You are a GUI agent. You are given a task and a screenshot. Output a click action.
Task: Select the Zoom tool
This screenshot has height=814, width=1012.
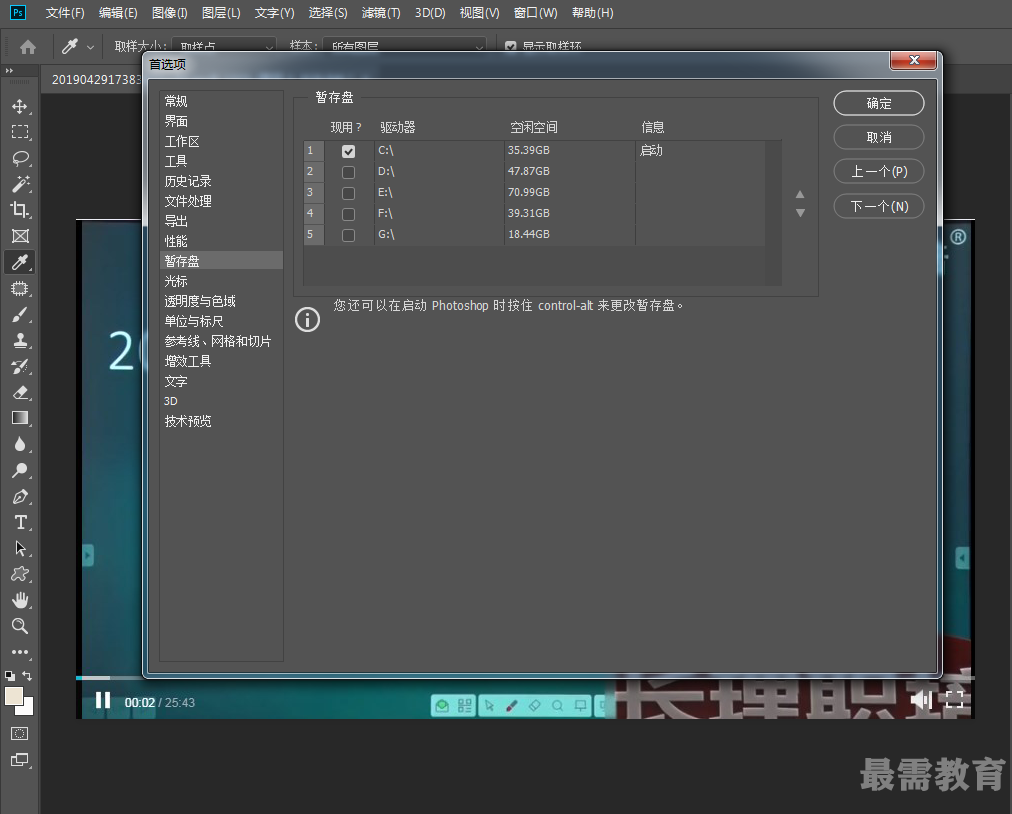[x=20, y=626]
